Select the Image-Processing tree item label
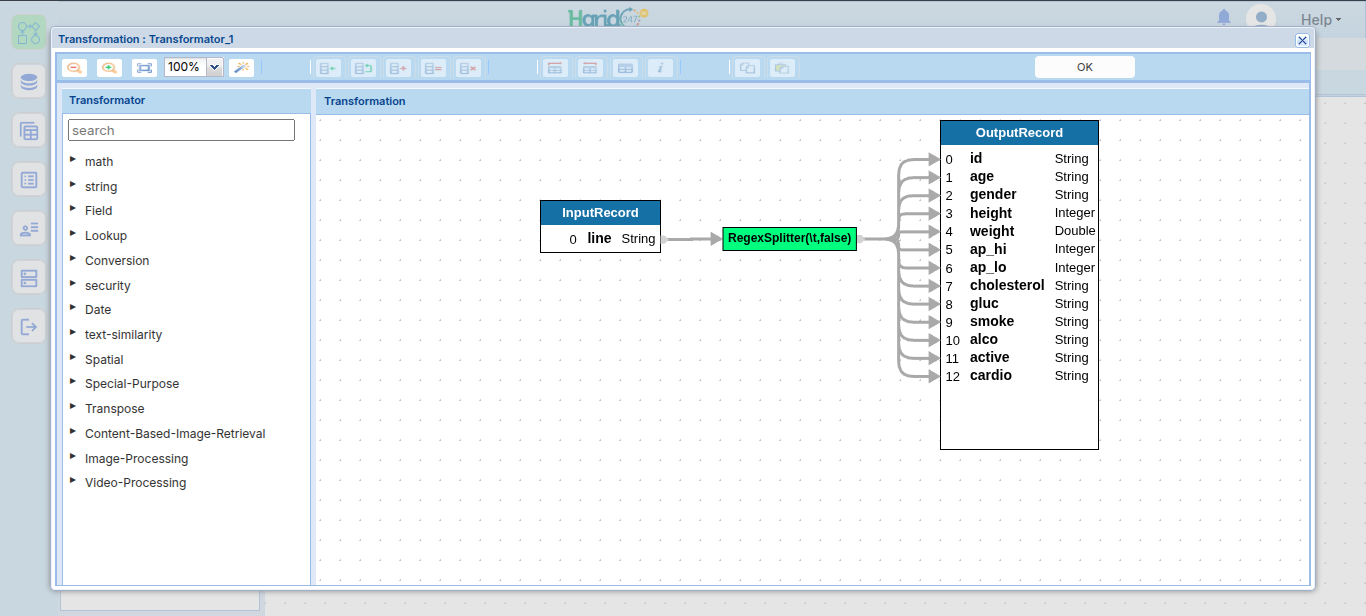This screenshot has height=616, width=1366. coord(136,459)
